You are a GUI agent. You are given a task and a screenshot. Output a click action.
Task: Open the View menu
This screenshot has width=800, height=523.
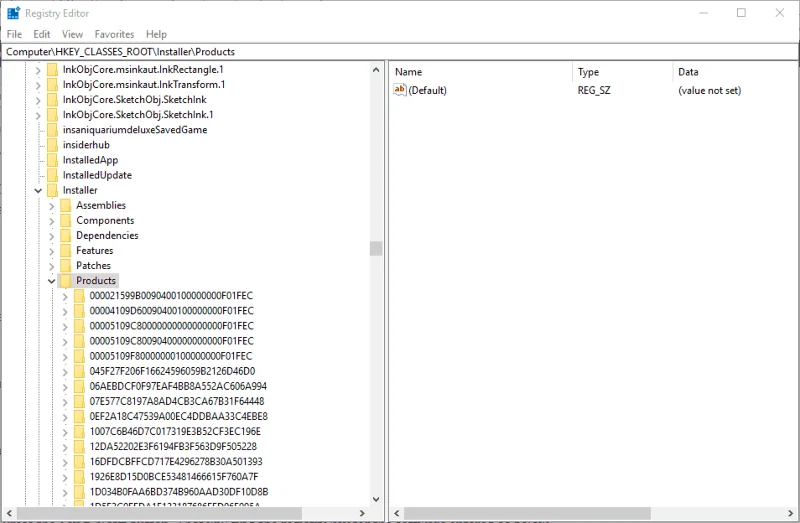[x=72, y=34]
